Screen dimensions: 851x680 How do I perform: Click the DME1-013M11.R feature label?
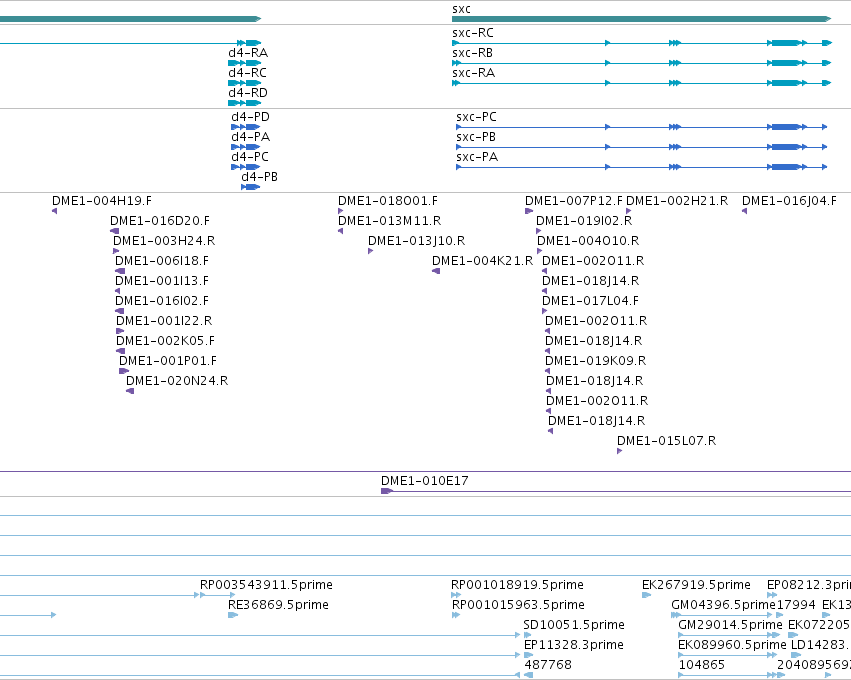pos(390,221)
